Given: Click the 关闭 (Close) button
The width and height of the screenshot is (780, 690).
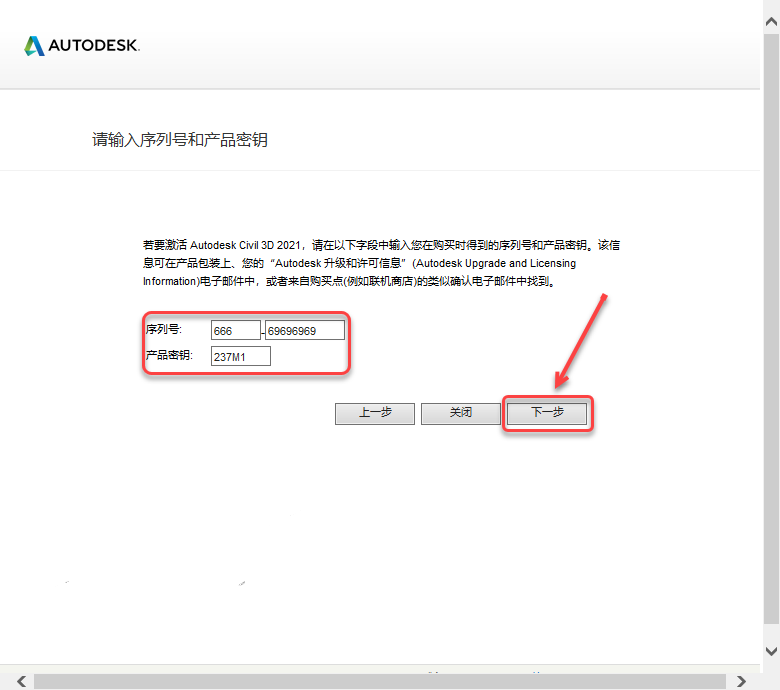Looking at the screenshot, I should (461, 413).
